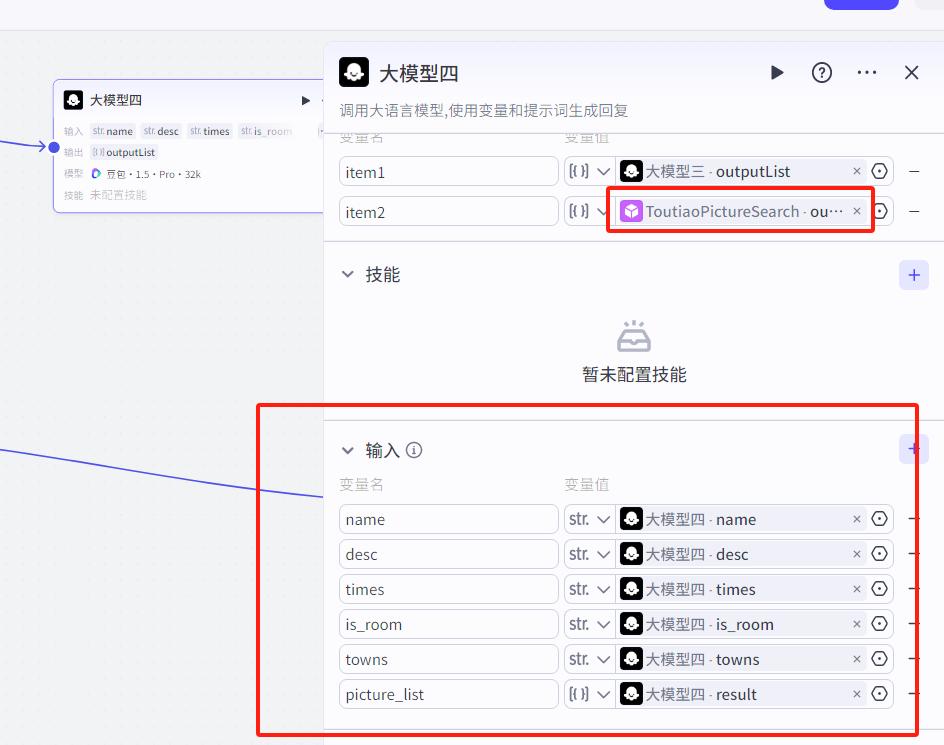The width and height of the screenshot is (944, 745).
Task: Clear the 大模型三 outputList value for item1
Action: click(857, 172)
